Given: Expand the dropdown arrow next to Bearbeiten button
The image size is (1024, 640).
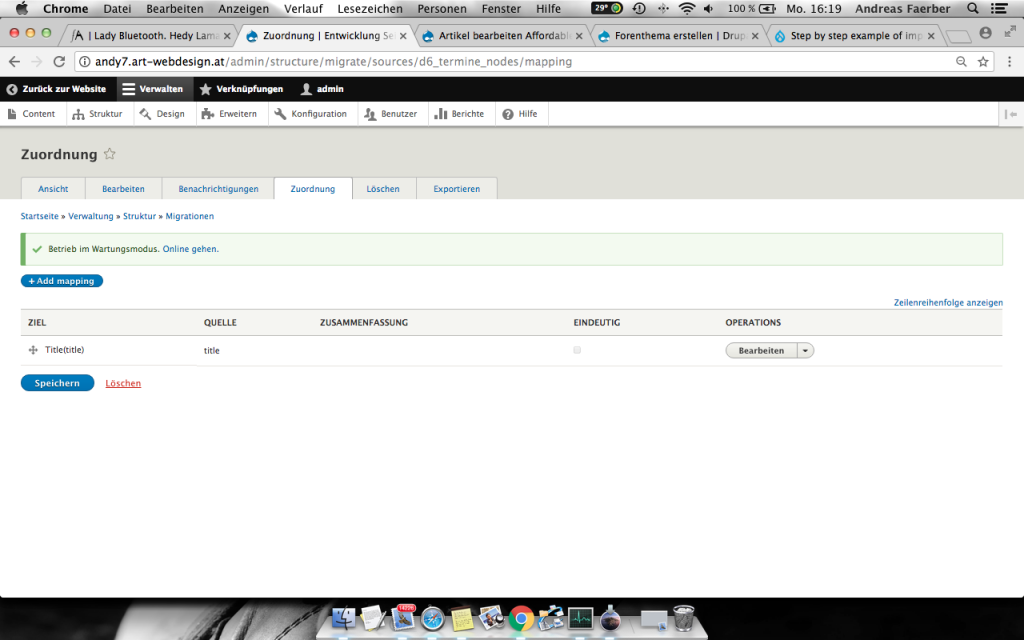Looking at the screenshot, I should click(806, 350).
